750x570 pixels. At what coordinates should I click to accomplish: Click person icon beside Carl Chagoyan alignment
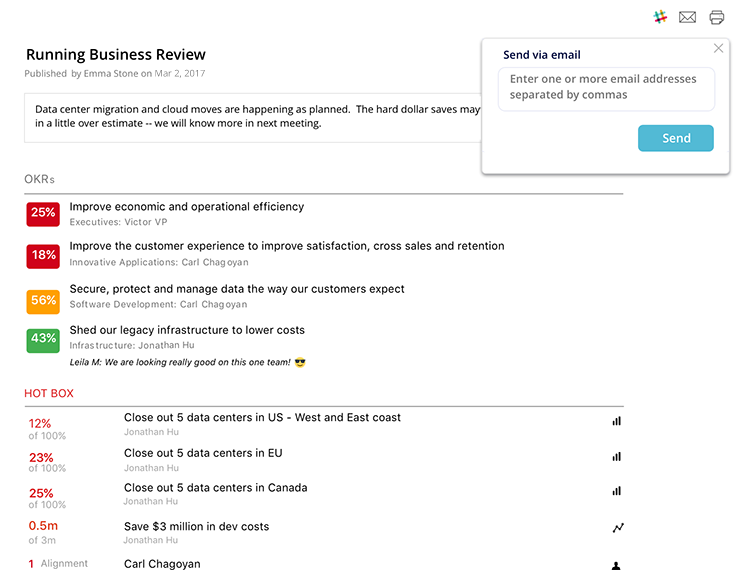coord(616,565)
